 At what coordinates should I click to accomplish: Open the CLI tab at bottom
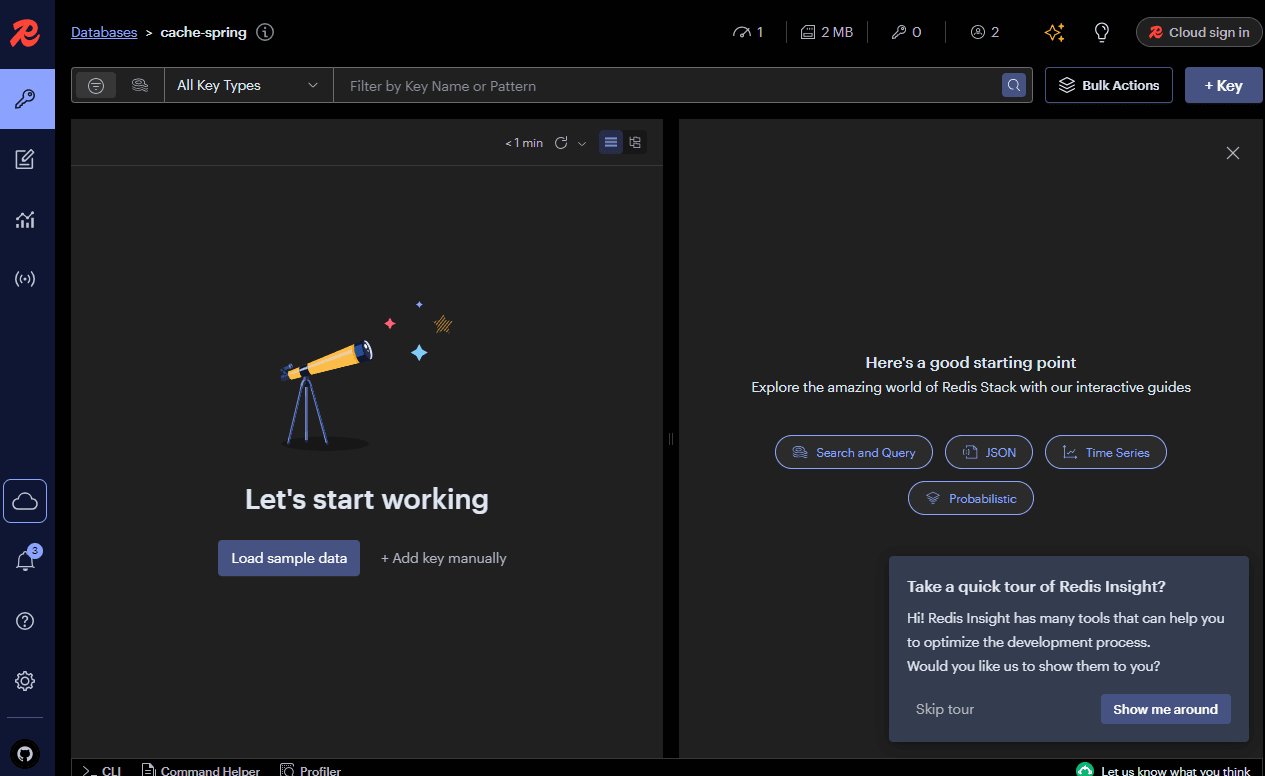tap(102, 770)
